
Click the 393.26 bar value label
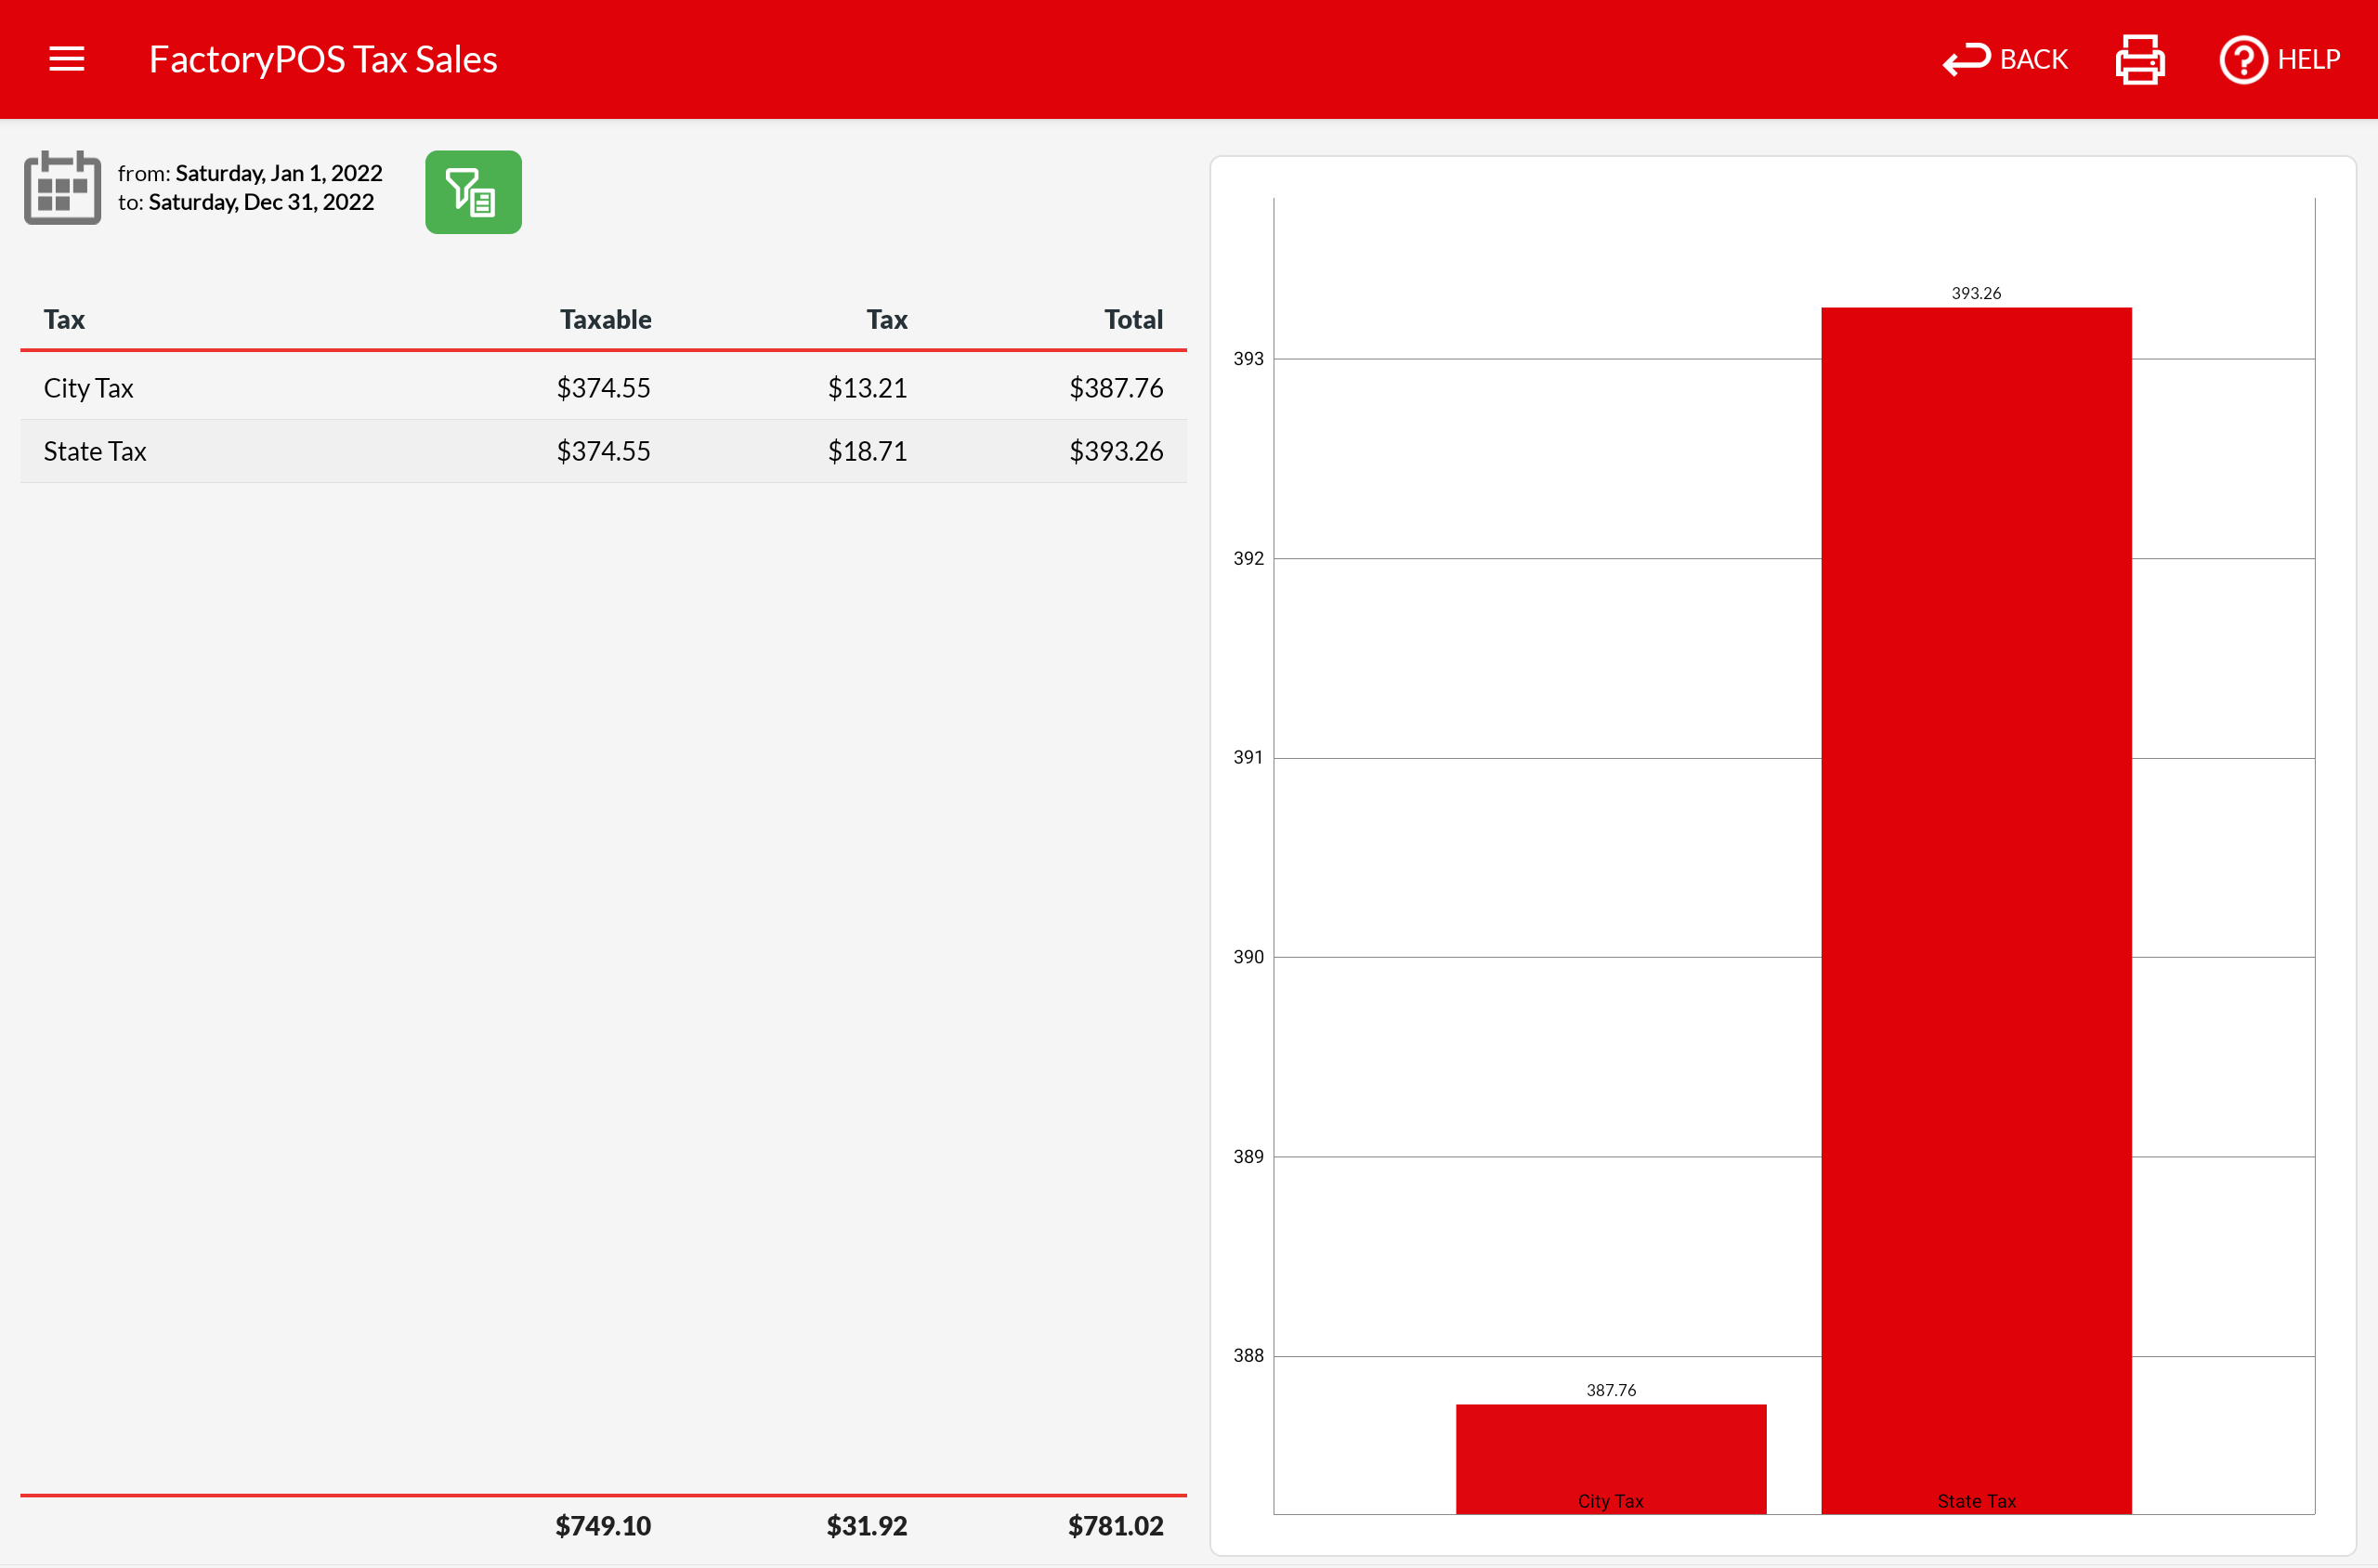coord(1976,293)
